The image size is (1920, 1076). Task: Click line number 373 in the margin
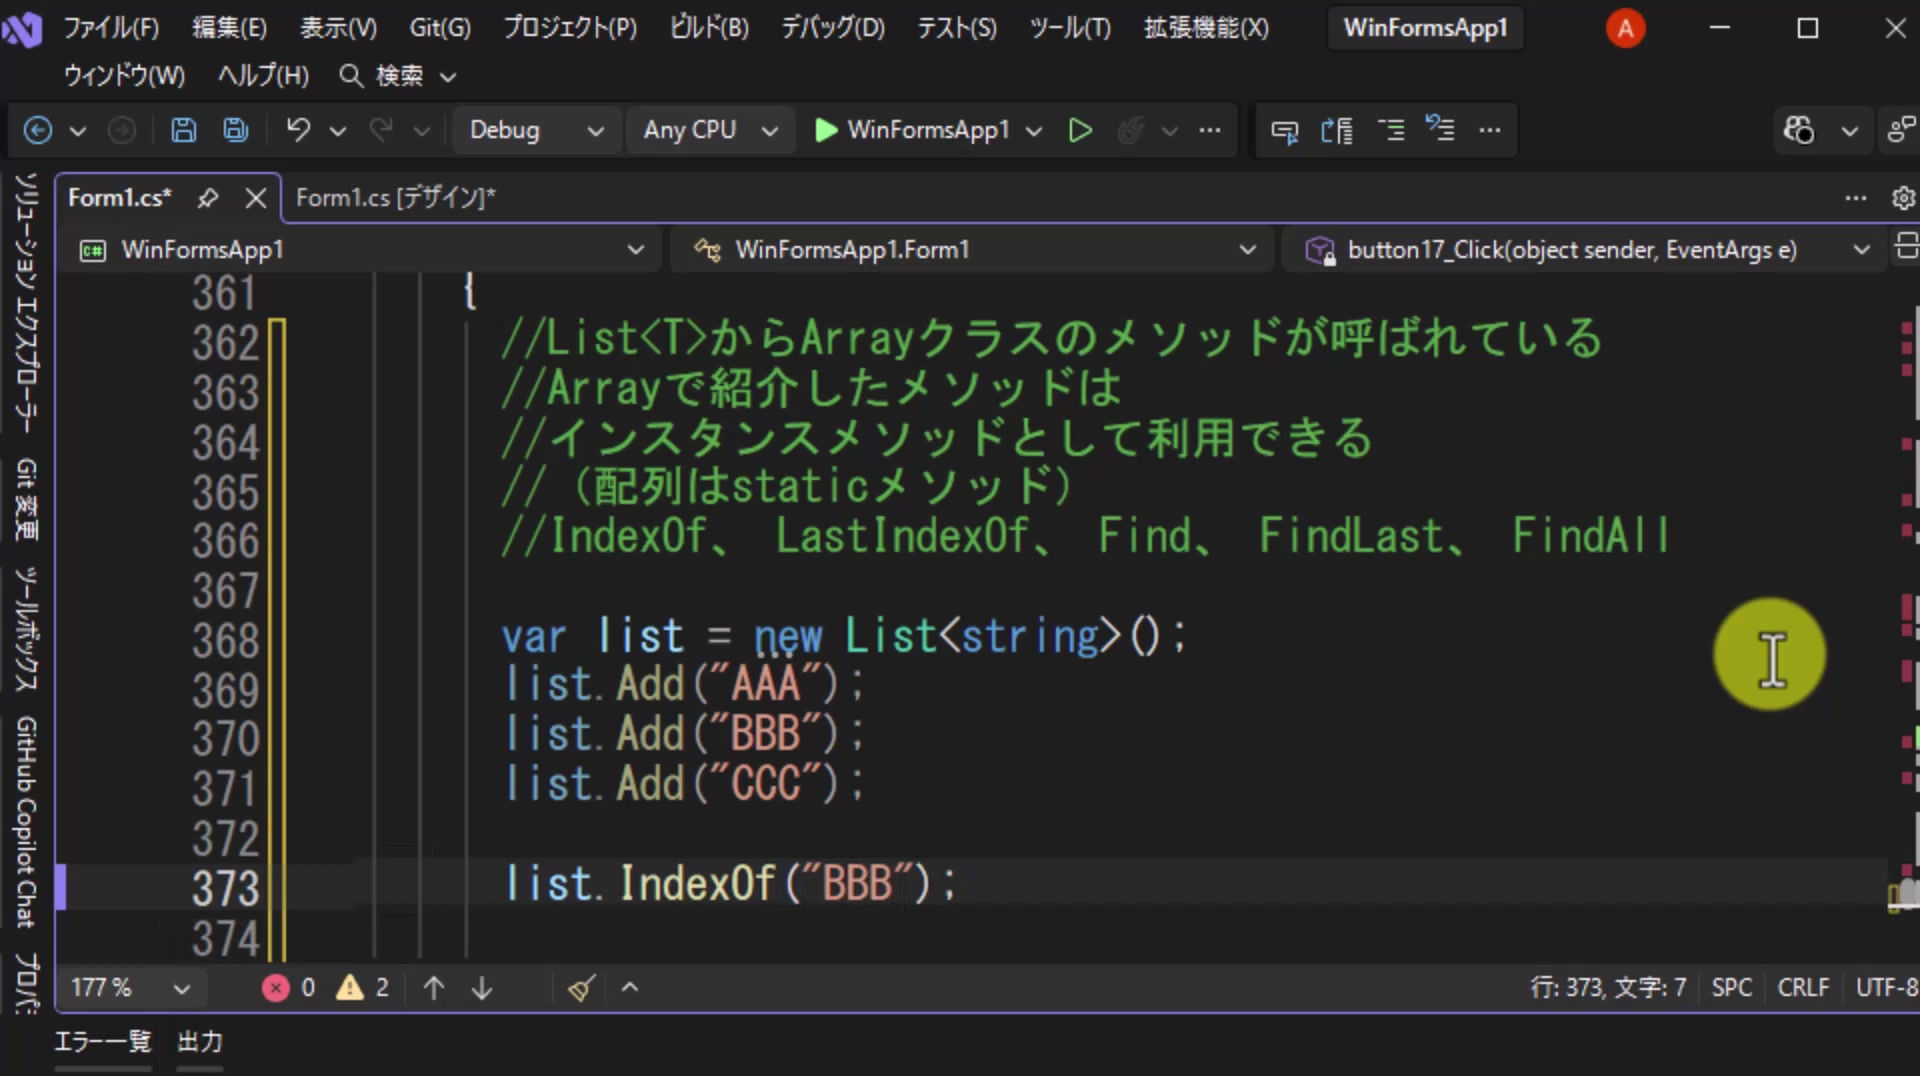(225, 888)
